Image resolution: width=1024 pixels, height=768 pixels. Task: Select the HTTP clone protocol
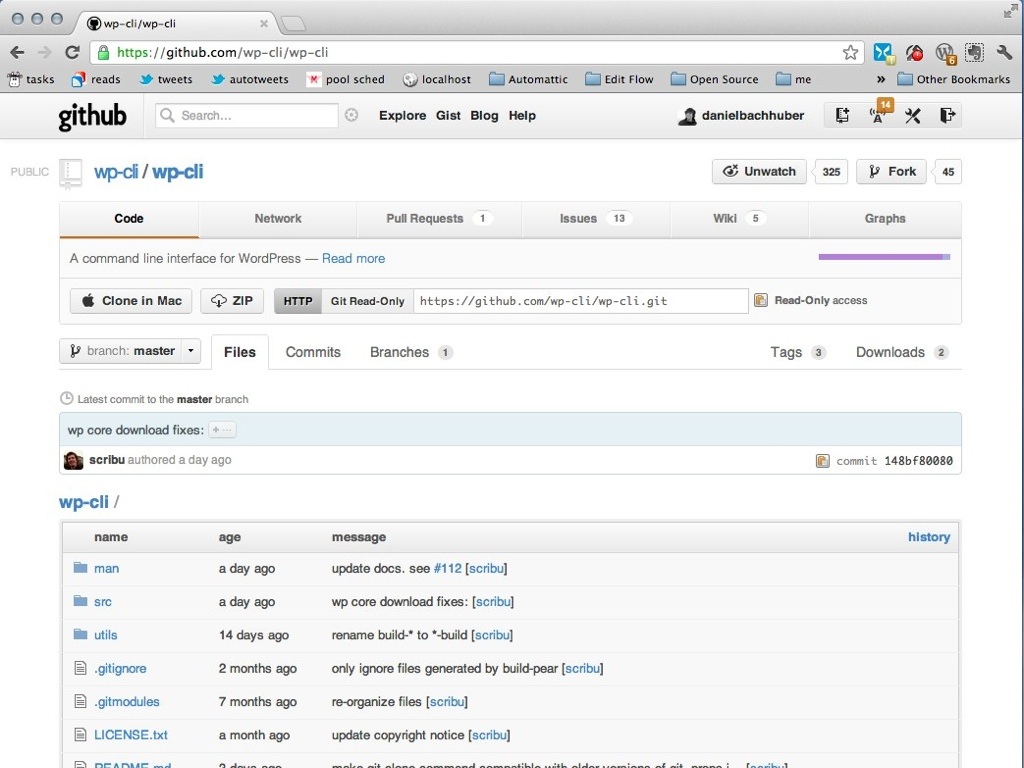(298, 301)
